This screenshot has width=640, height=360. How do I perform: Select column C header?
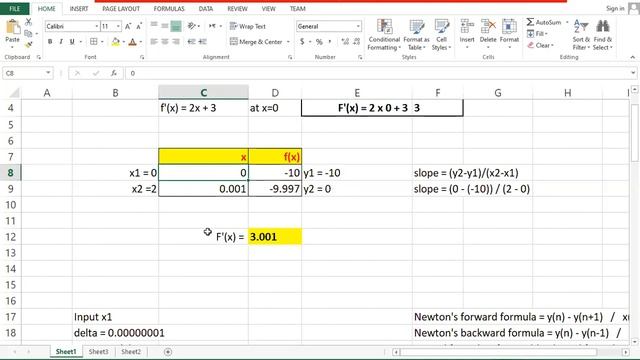203,93
